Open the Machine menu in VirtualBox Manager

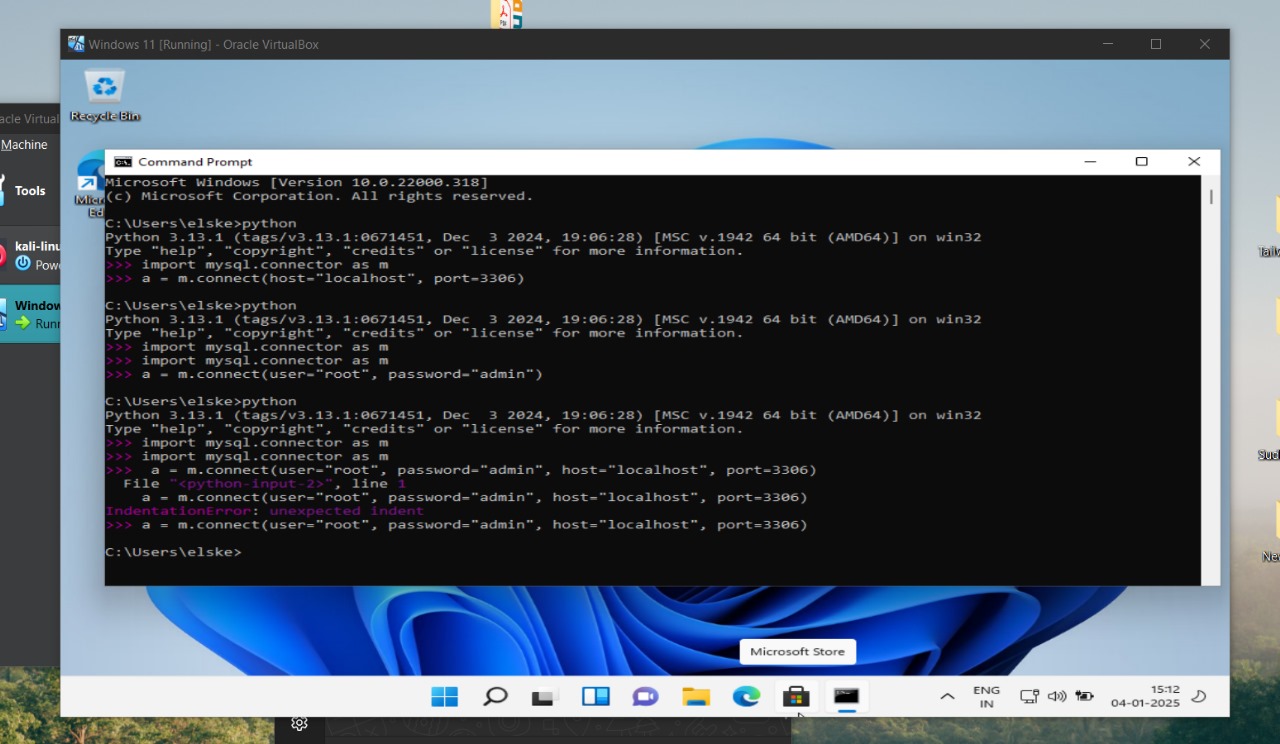[x=24, y=145]
